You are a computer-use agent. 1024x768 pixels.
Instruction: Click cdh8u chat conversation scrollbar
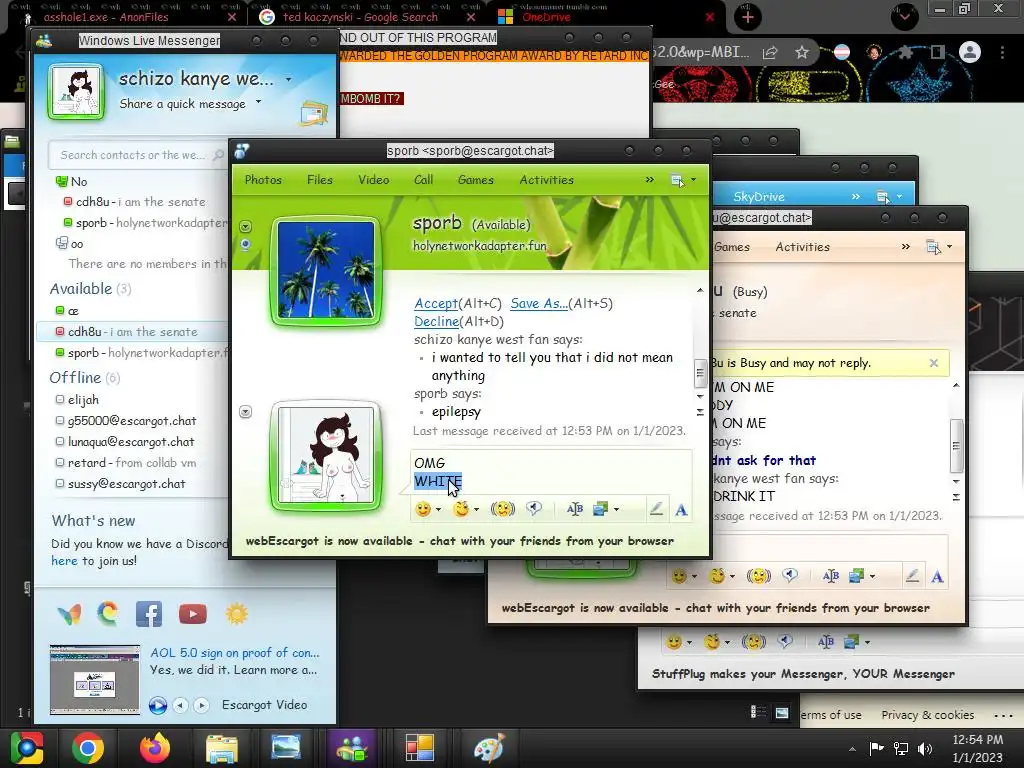coord(956,445)
